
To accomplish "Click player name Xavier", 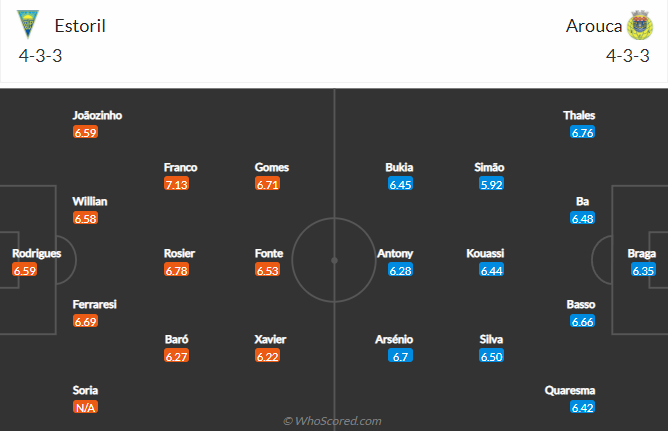I will coord(270,339).
